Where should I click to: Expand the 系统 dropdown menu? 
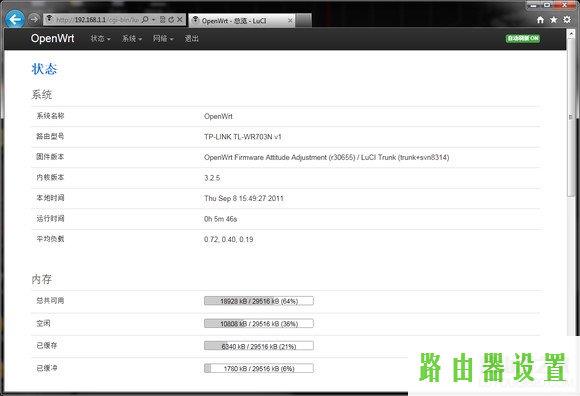tap(132, 38)
